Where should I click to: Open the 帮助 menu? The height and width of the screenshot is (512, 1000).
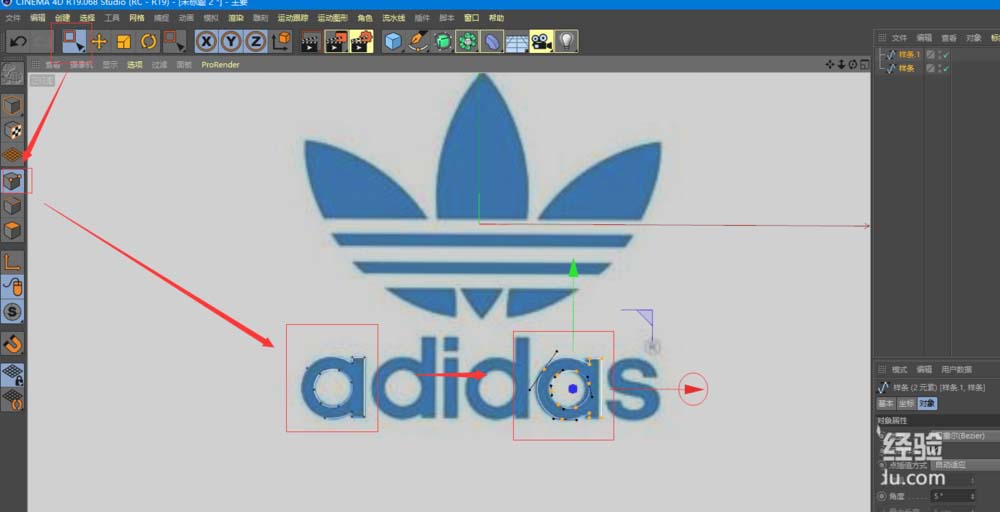pos(496,18)
